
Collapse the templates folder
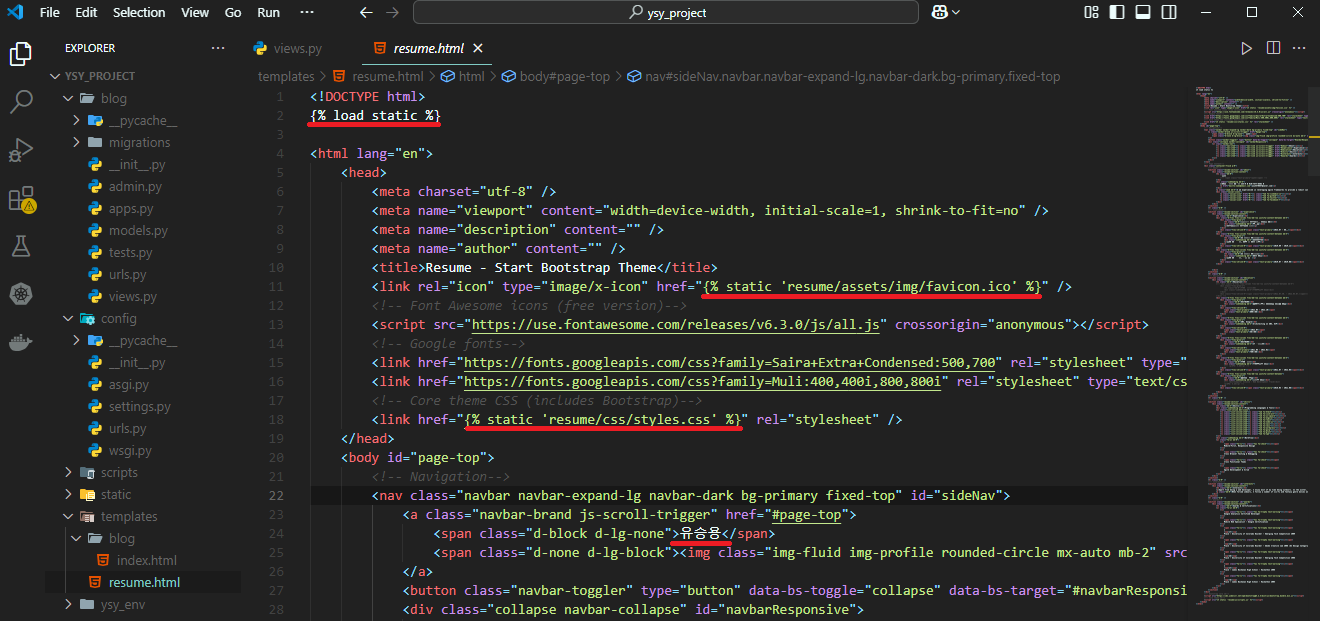click(68, 516)
